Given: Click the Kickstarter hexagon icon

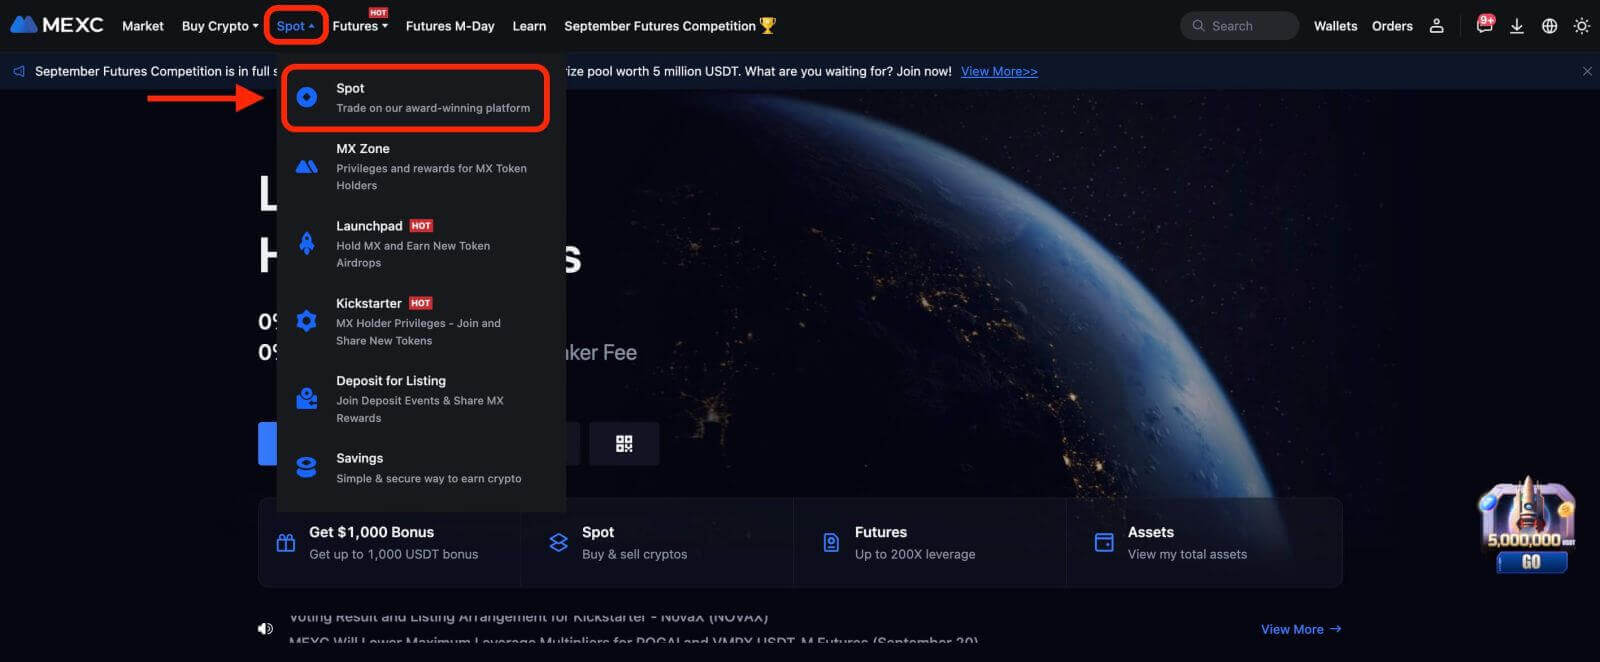Looking at the screenshot, I should 307,321.
